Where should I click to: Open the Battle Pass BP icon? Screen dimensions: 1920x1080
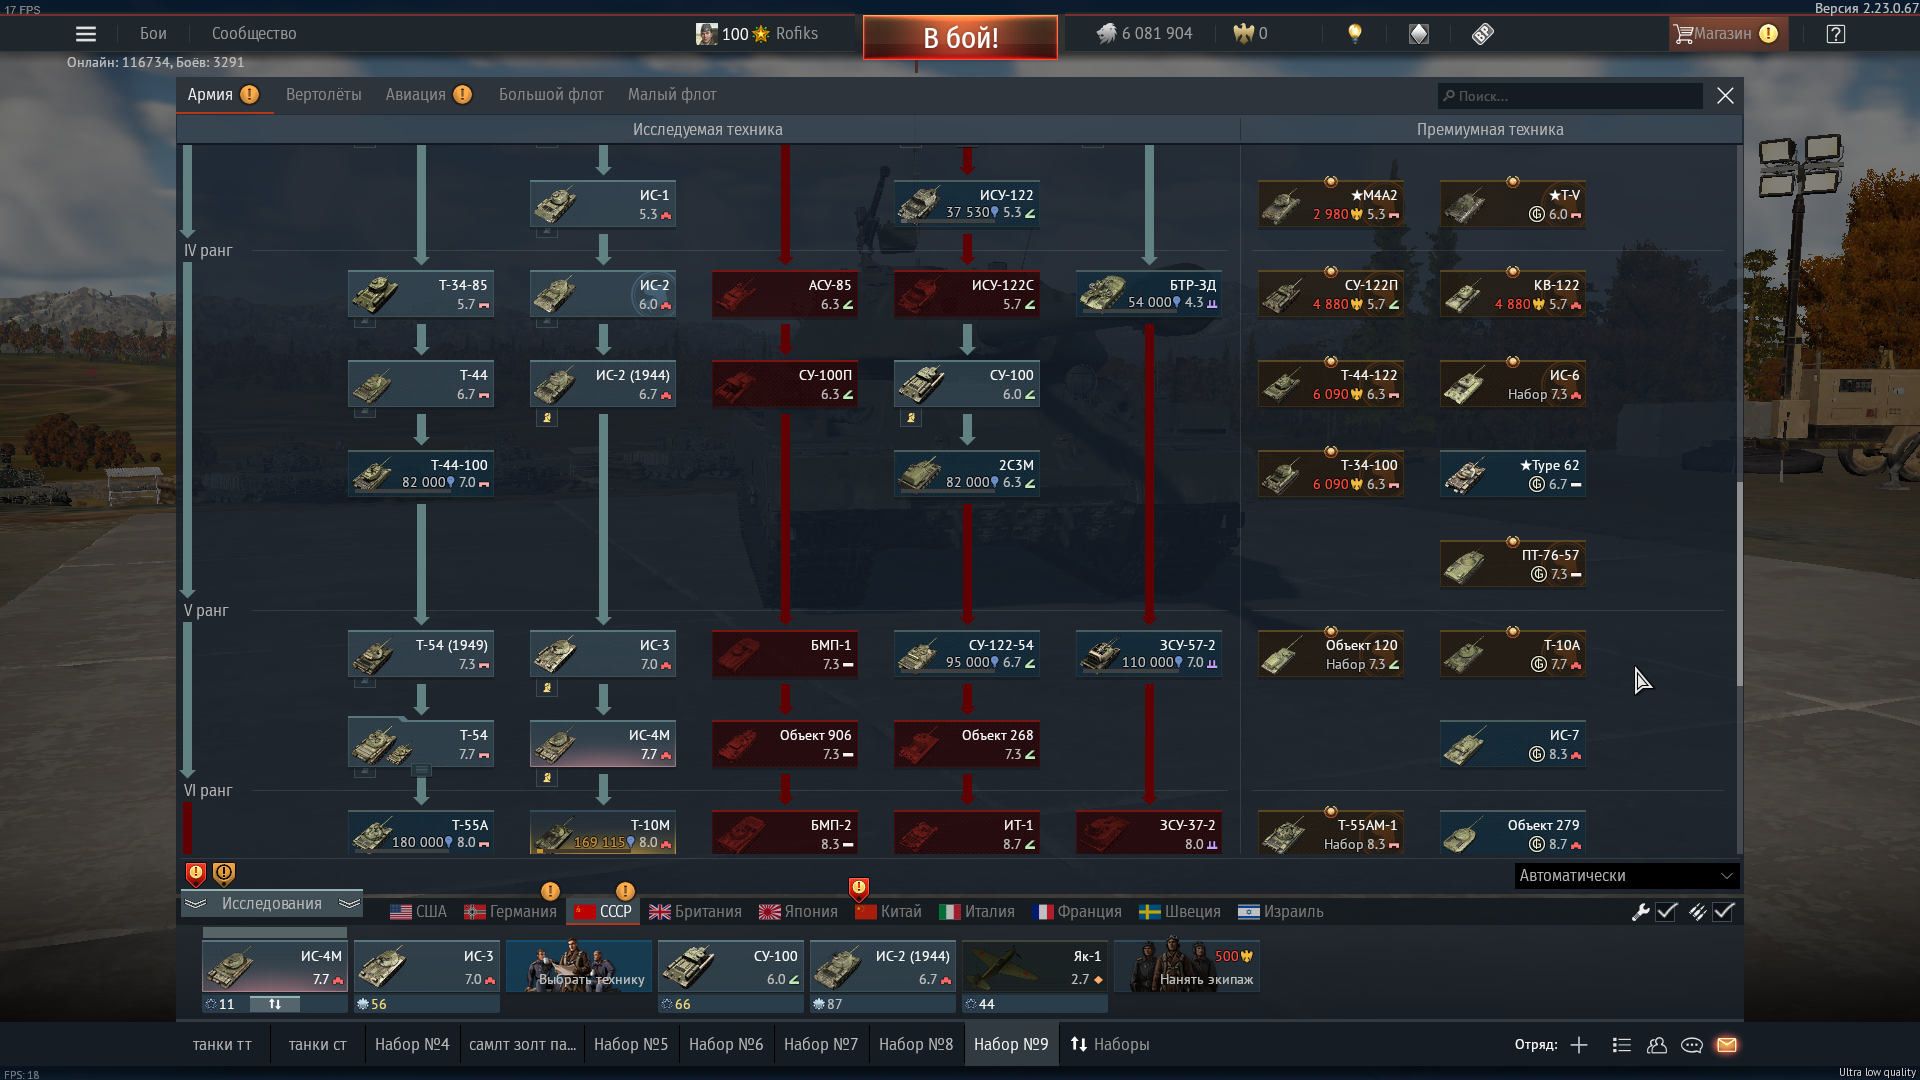(1483, 34)
